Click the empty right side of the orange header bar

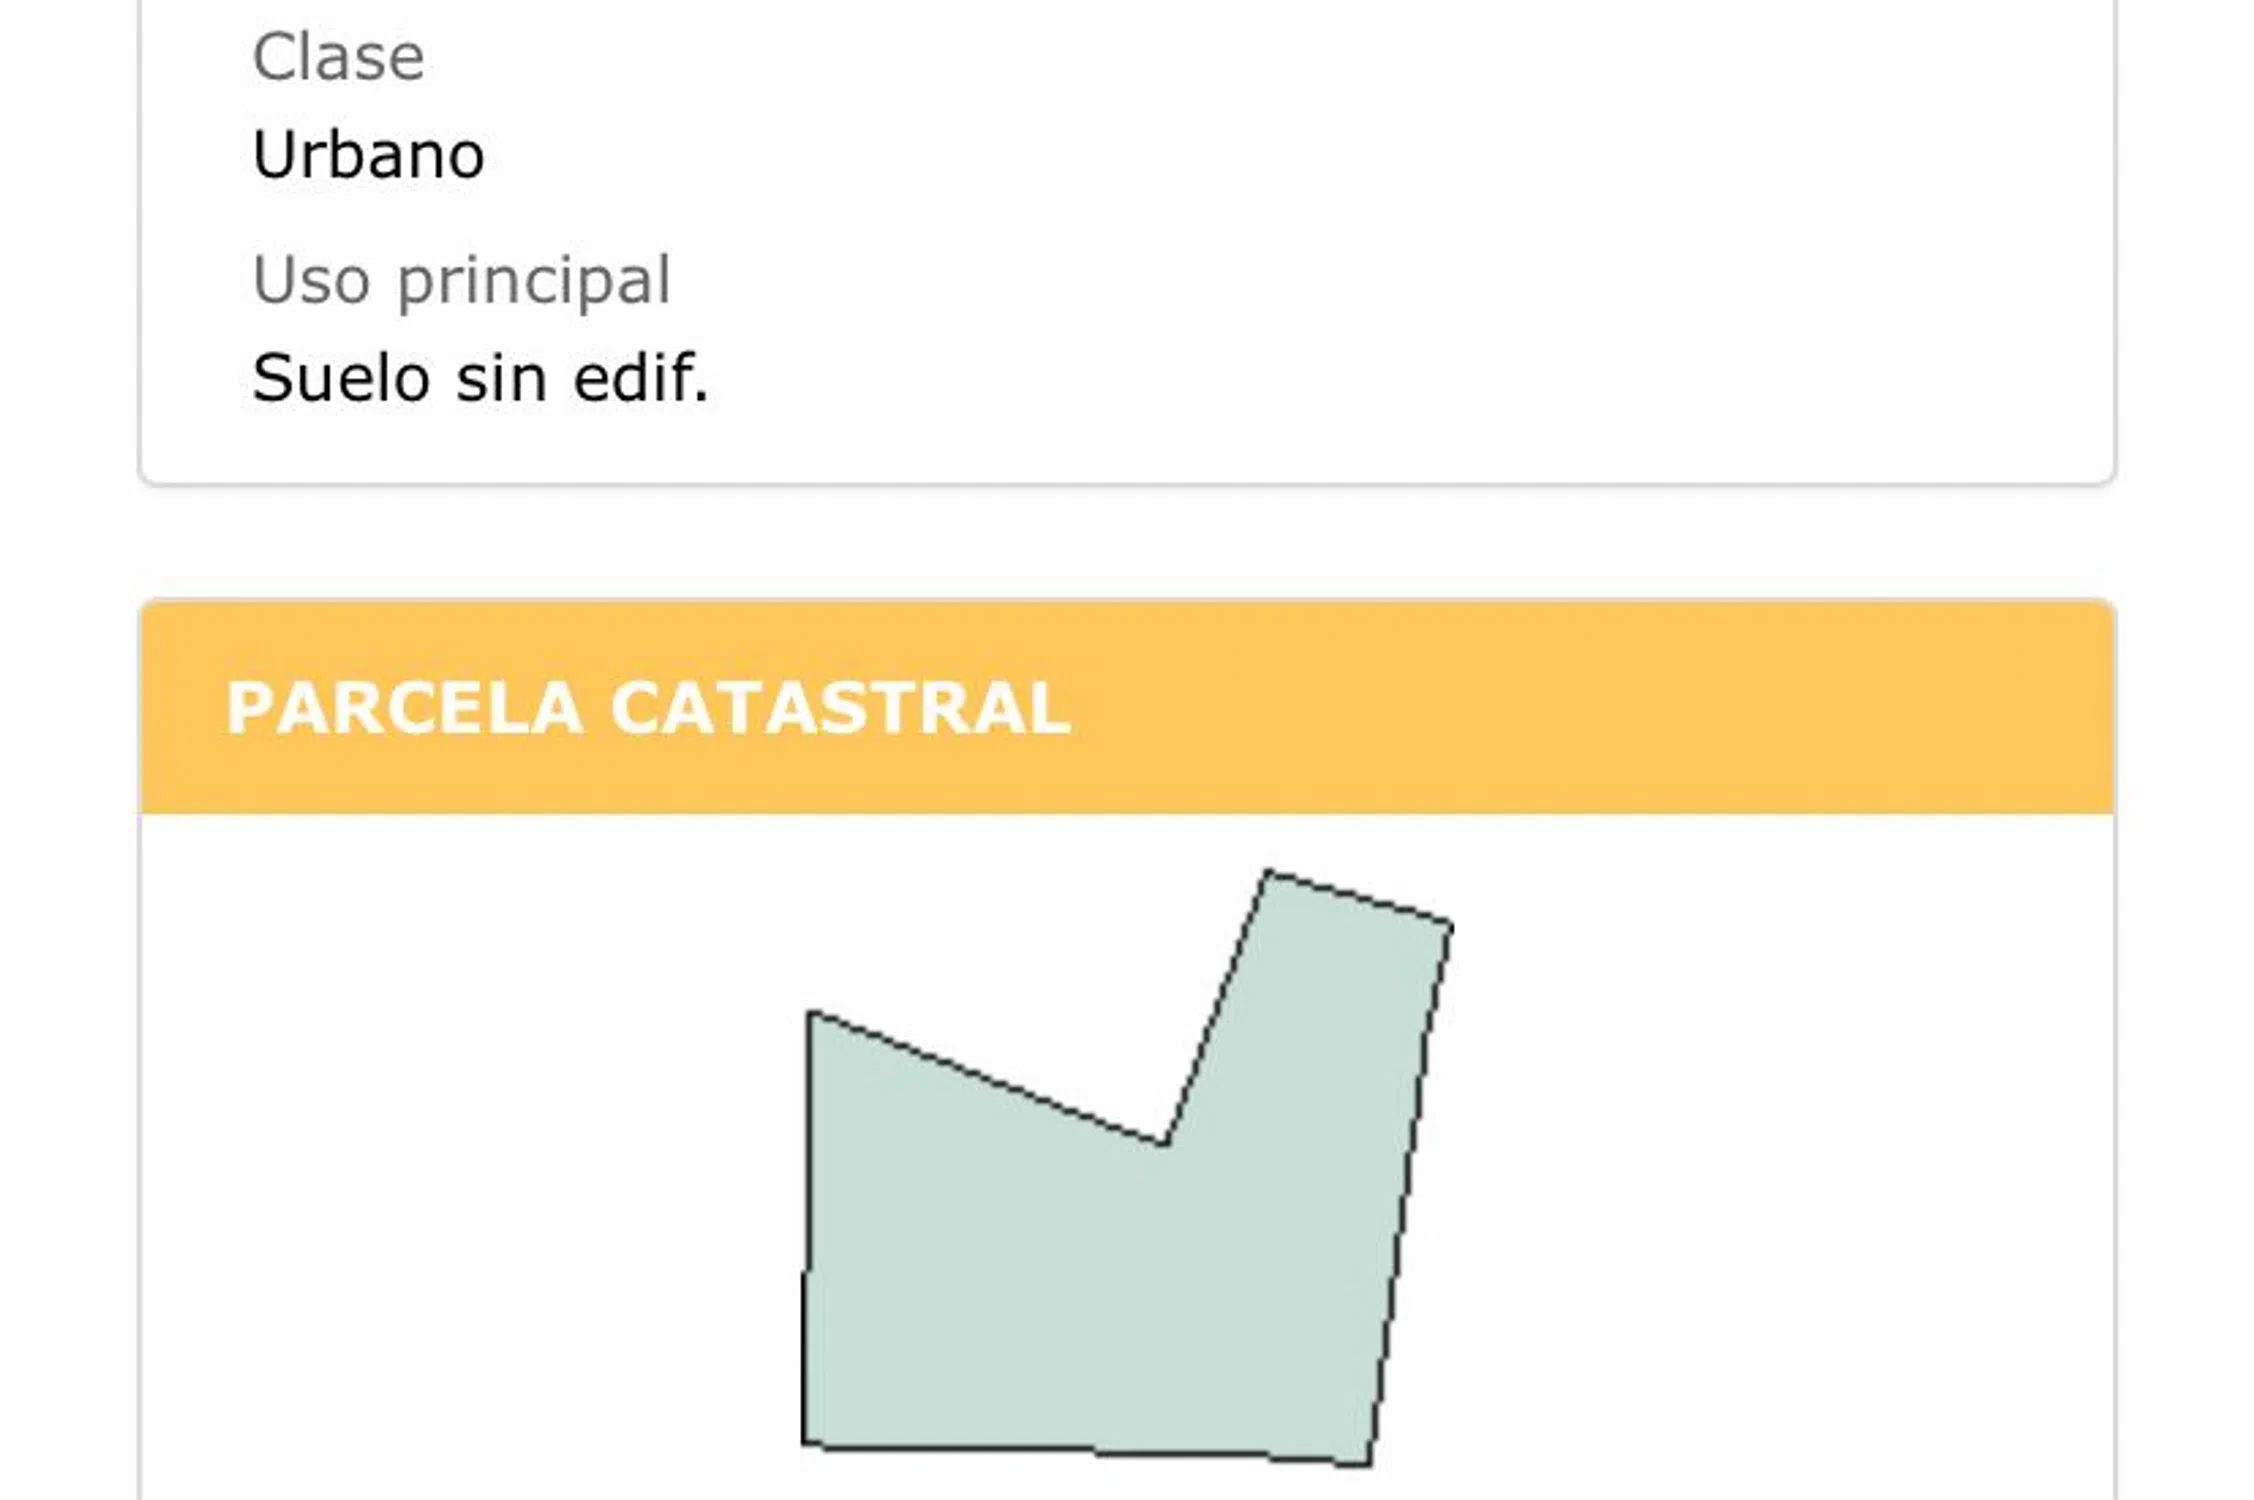[1700, 708]
